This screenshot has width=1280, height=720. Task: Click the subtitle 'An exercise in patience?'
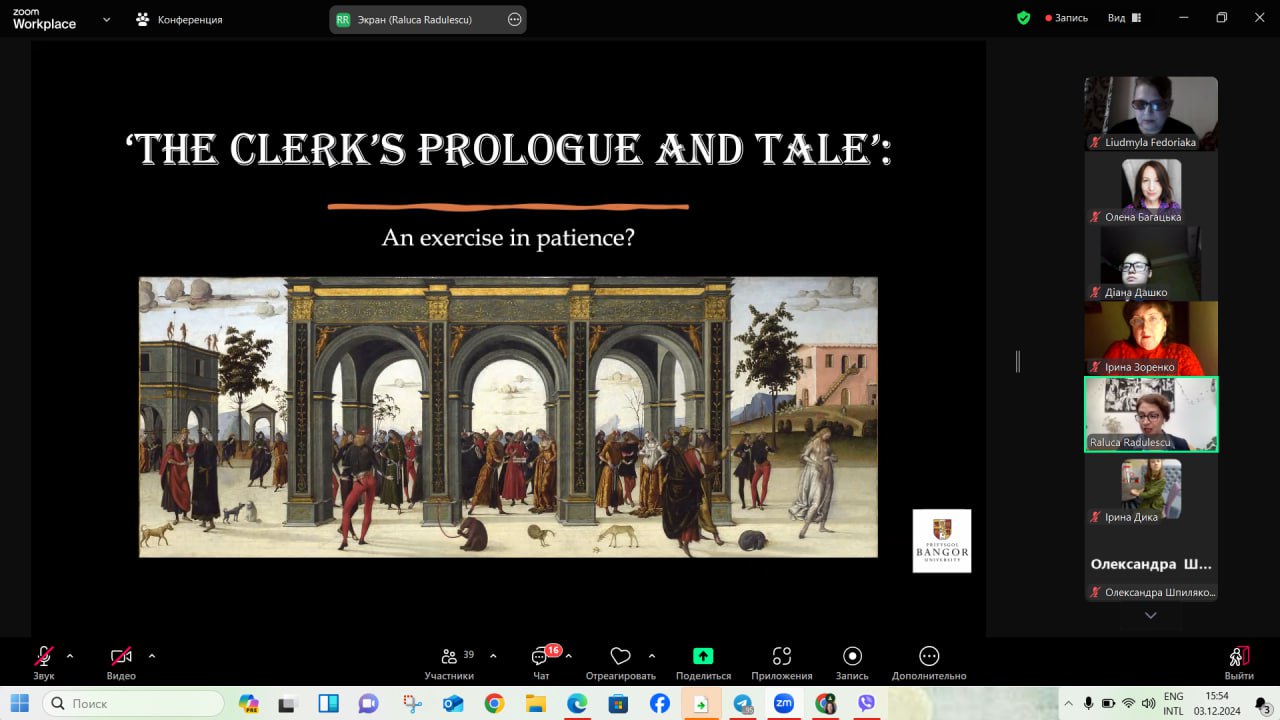(508, 238)
